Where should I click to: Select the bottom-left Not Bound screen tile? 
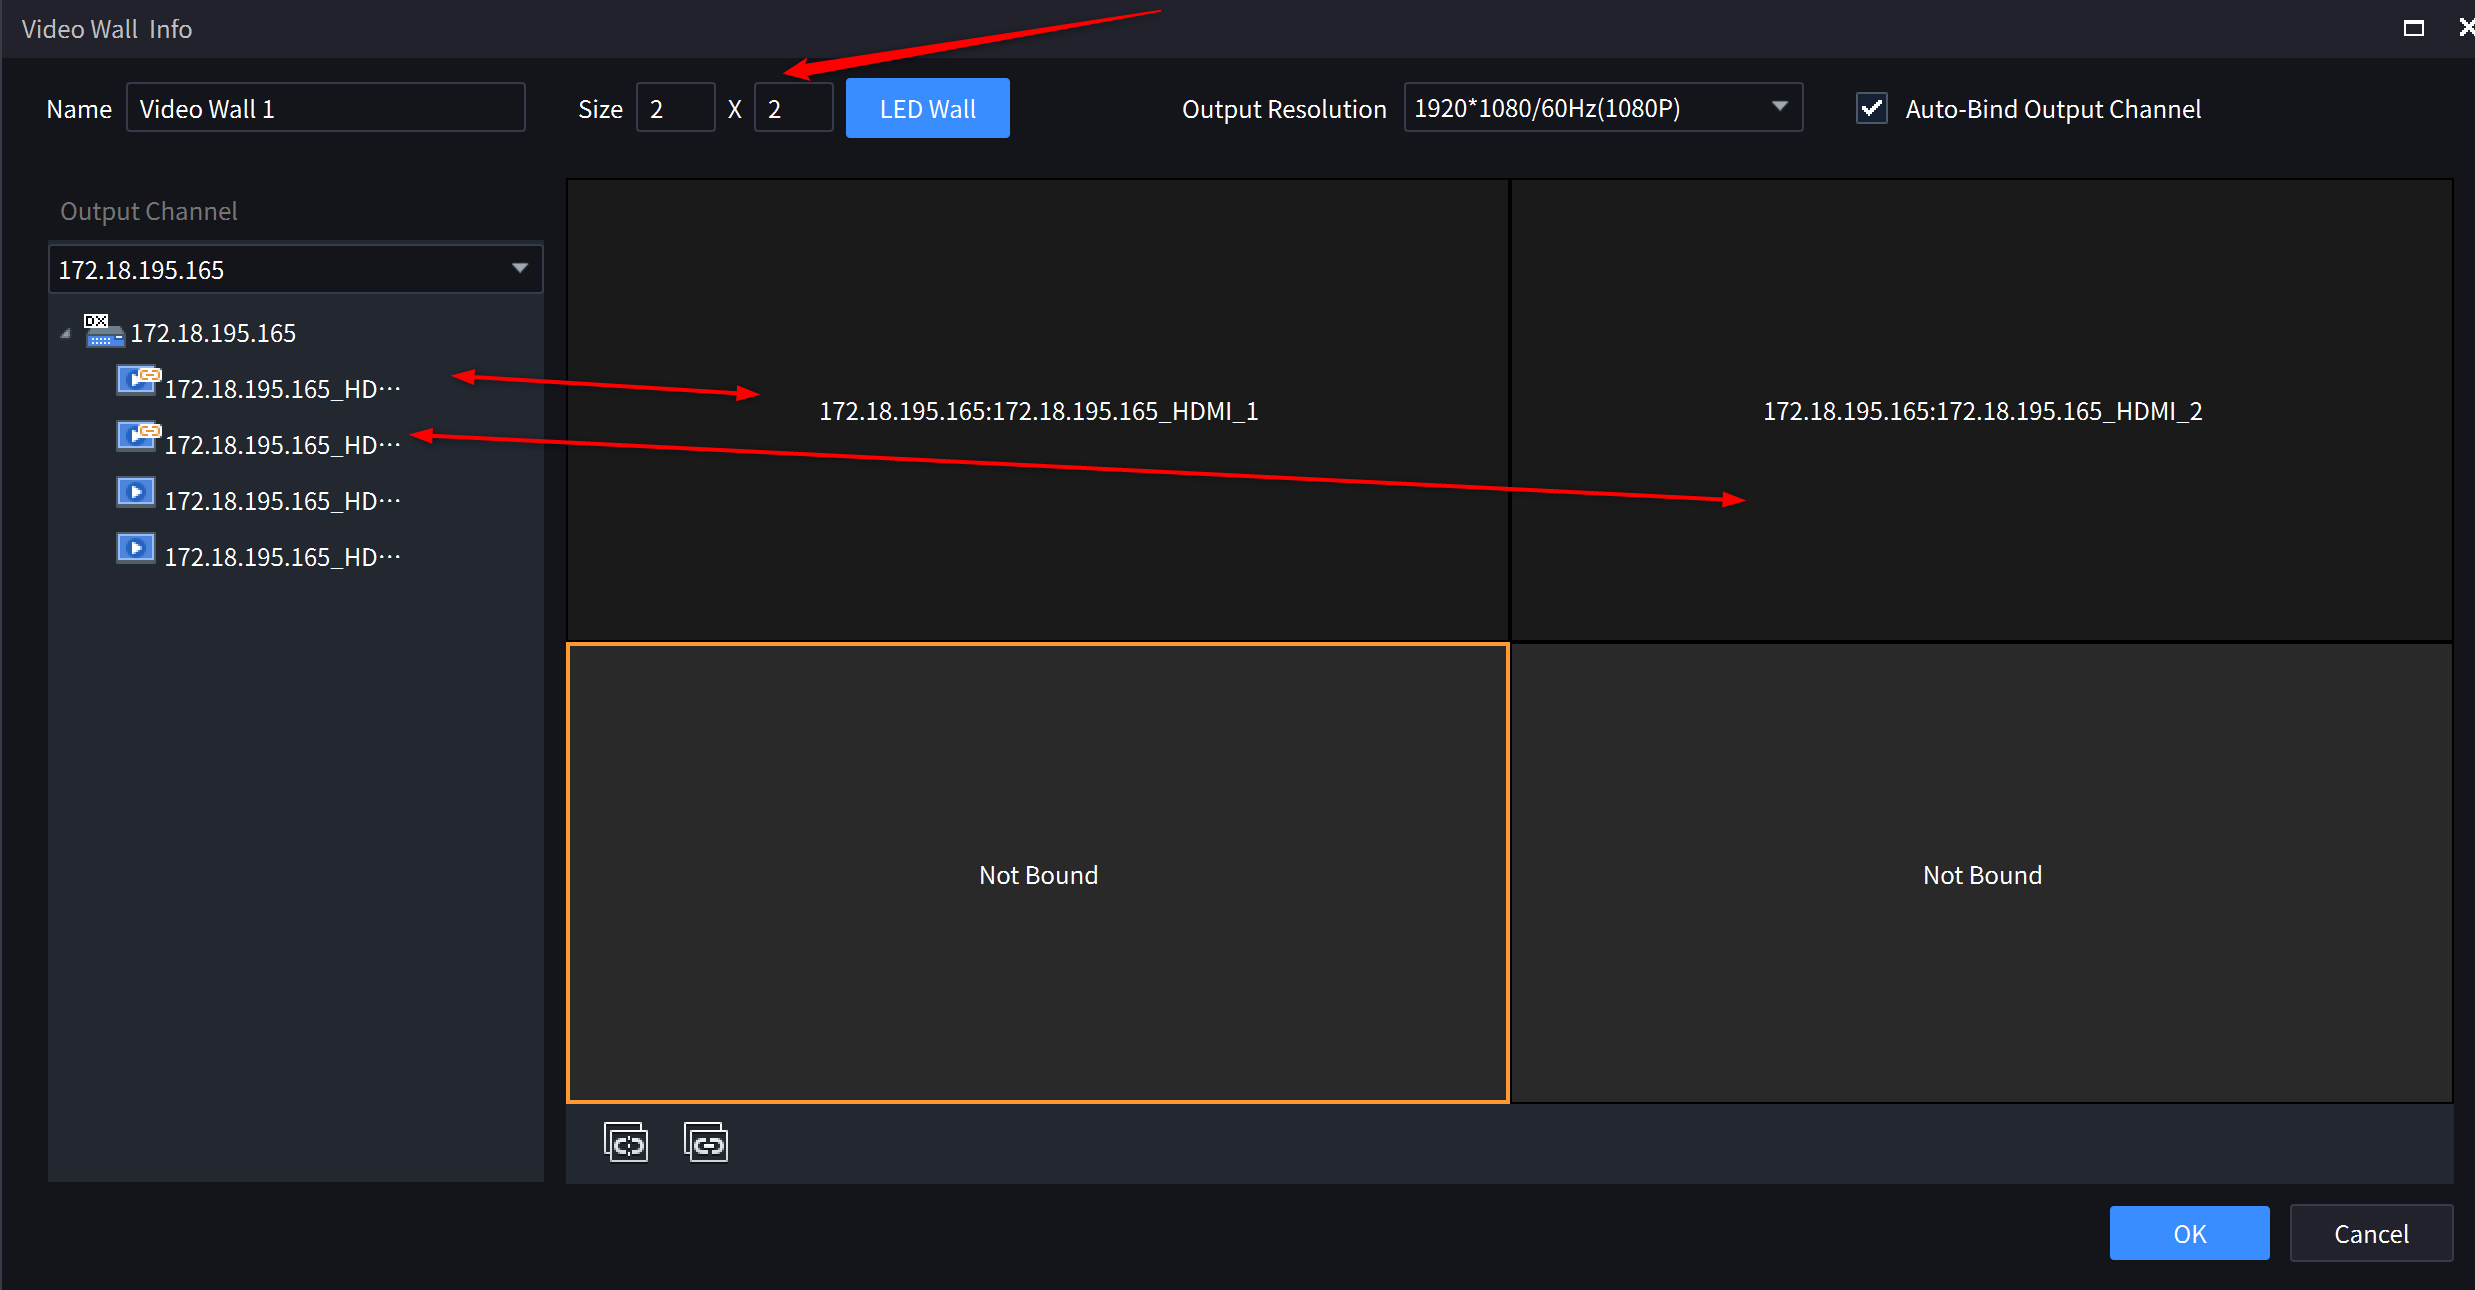pyautogui.click(x=1037, y=874)
